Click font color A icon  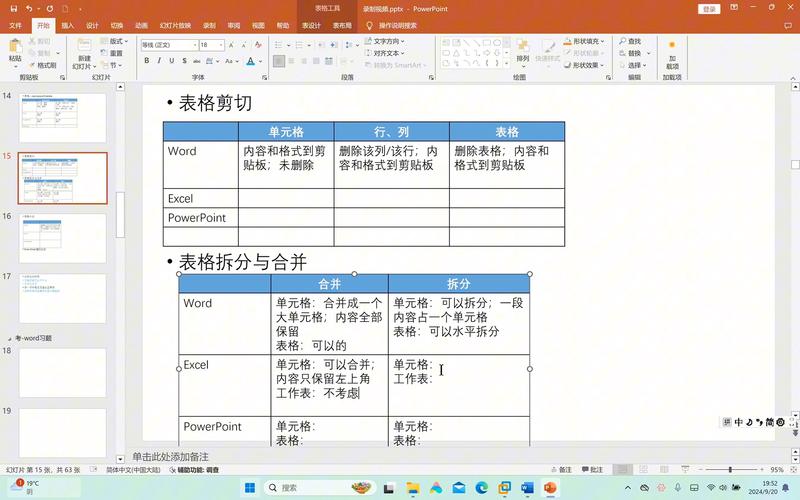(251, 61)
